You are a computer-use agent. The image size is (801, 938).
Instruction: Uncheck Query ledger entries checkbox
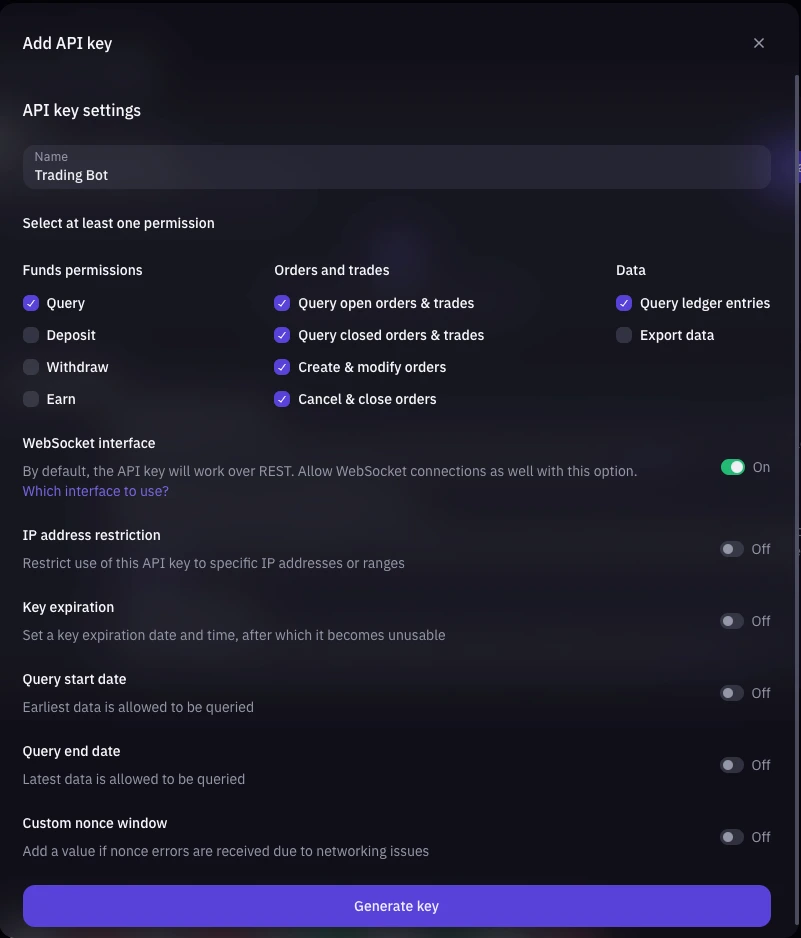coord(624,303)
